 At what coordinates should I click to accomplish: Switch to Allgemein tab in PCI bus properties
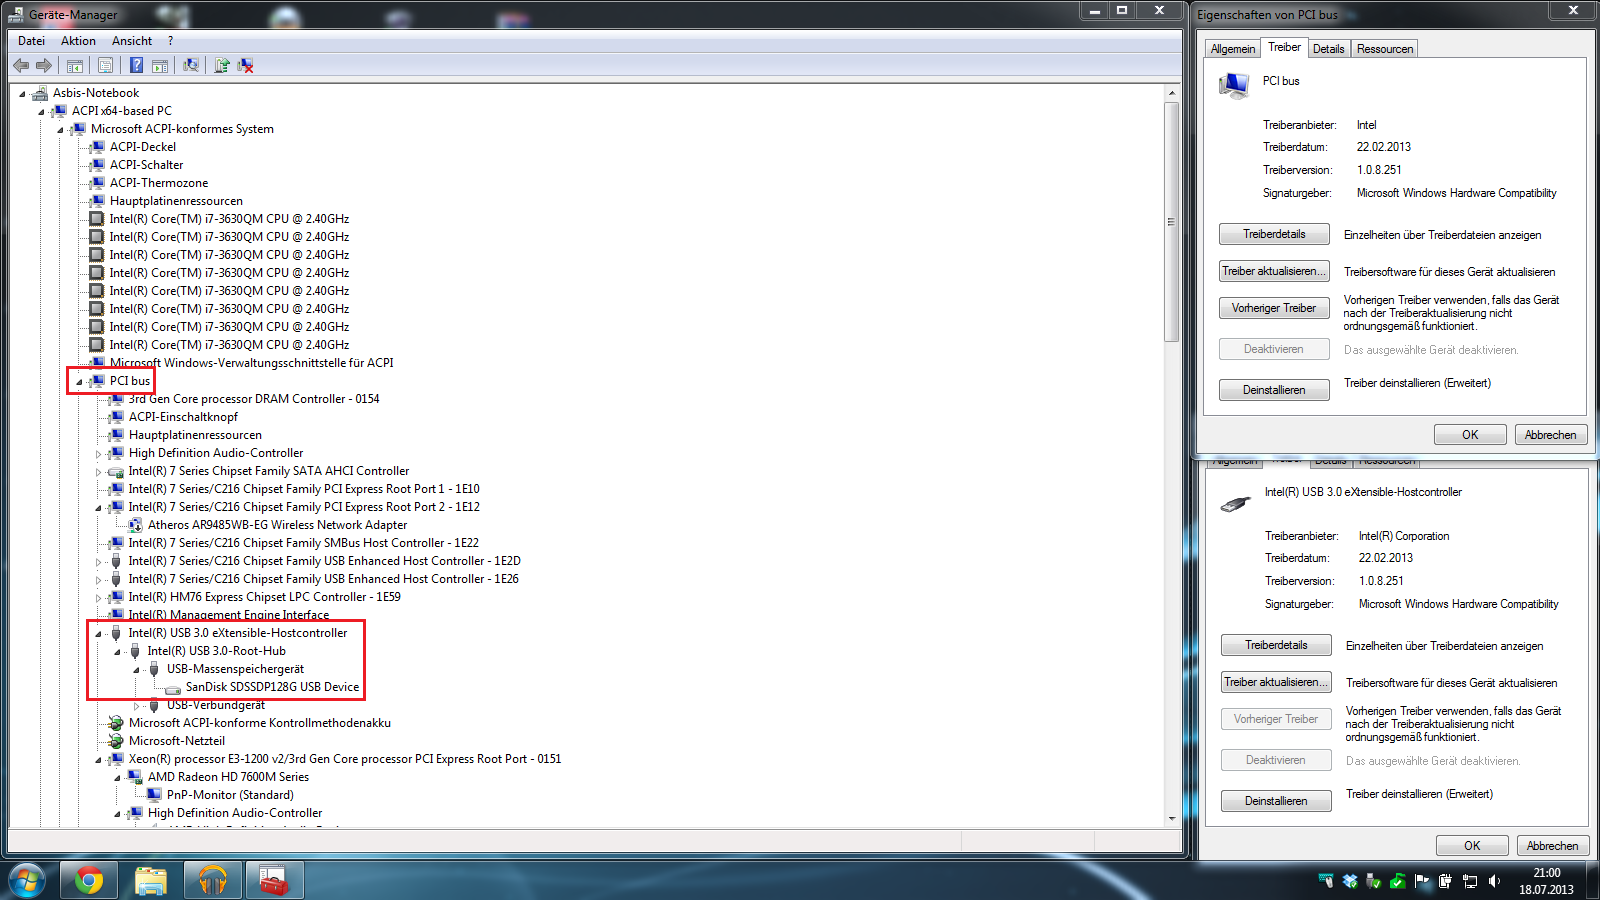[1232, 49]
